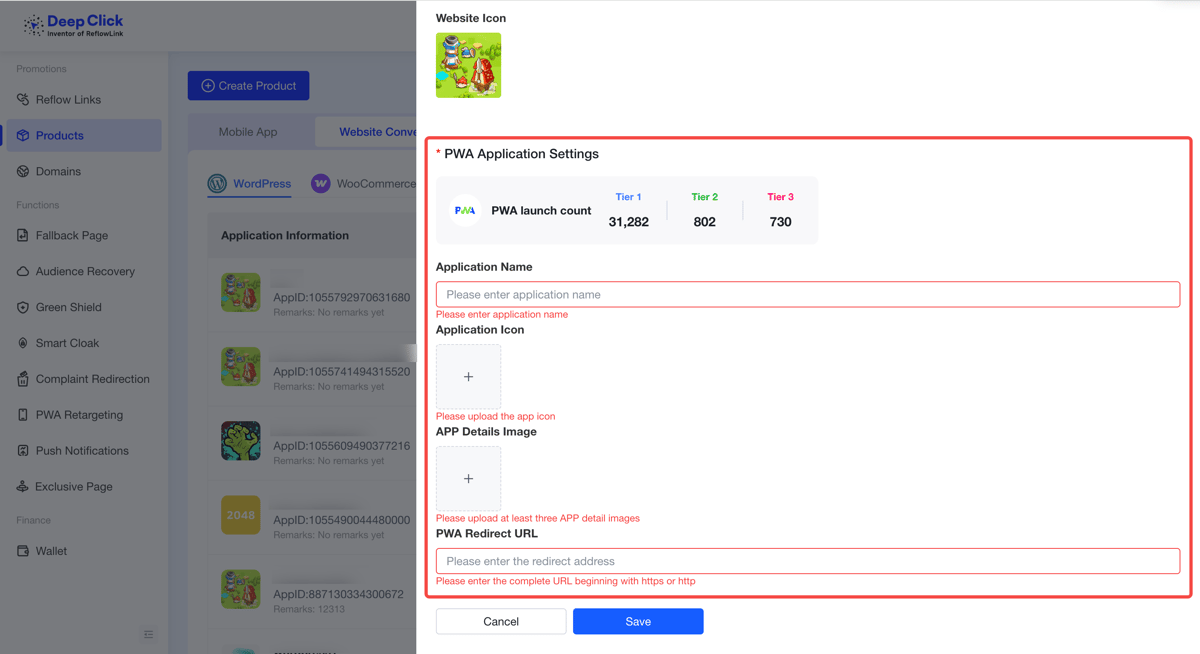Screen dimensions: 1200x654
Task: Focus the PWA Redirect URL field
Action: click(808, 561)
